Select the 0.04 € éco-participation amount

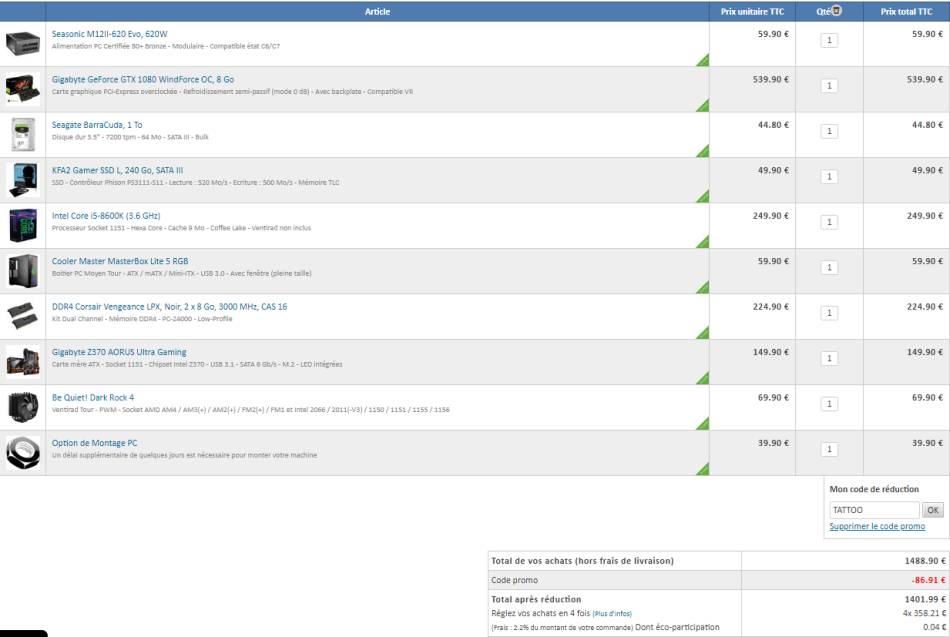pos(934,627)
